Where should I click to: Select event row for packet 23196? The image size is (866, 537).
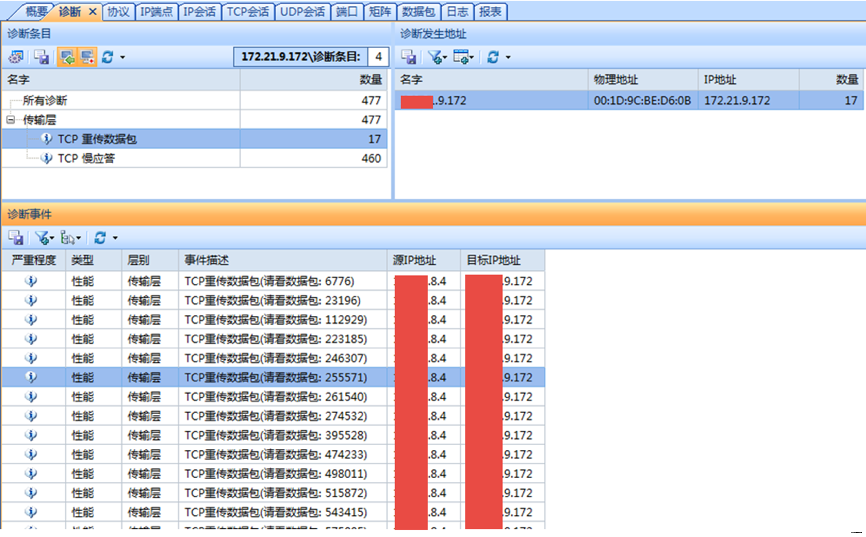(x=273, y=301)
